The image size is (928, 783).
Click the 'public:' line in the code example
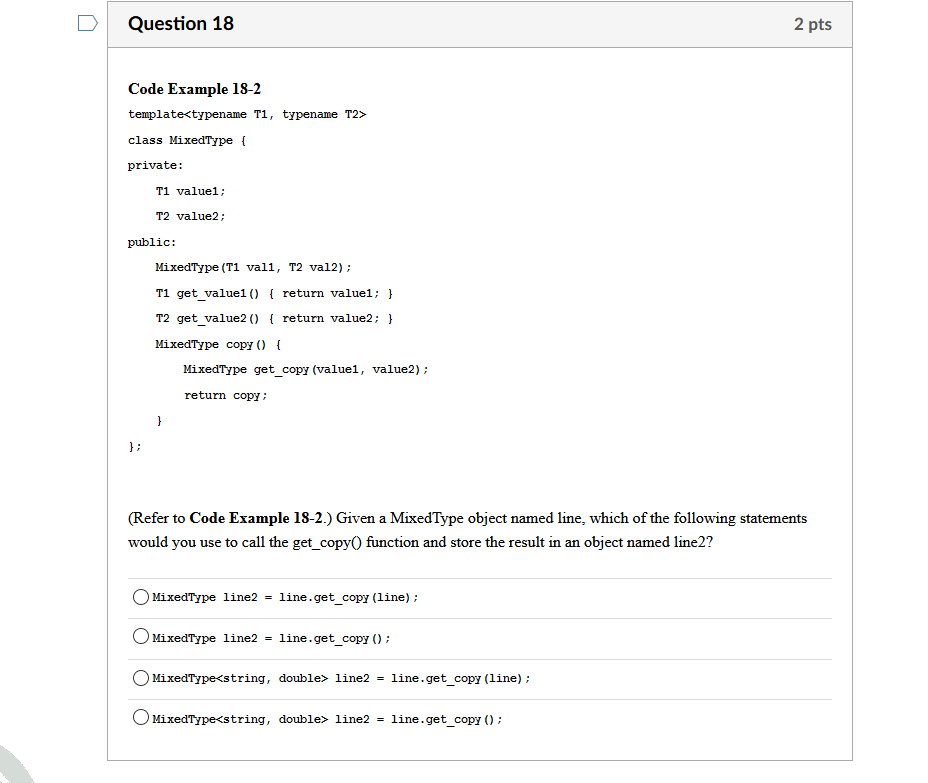[149, 241]
